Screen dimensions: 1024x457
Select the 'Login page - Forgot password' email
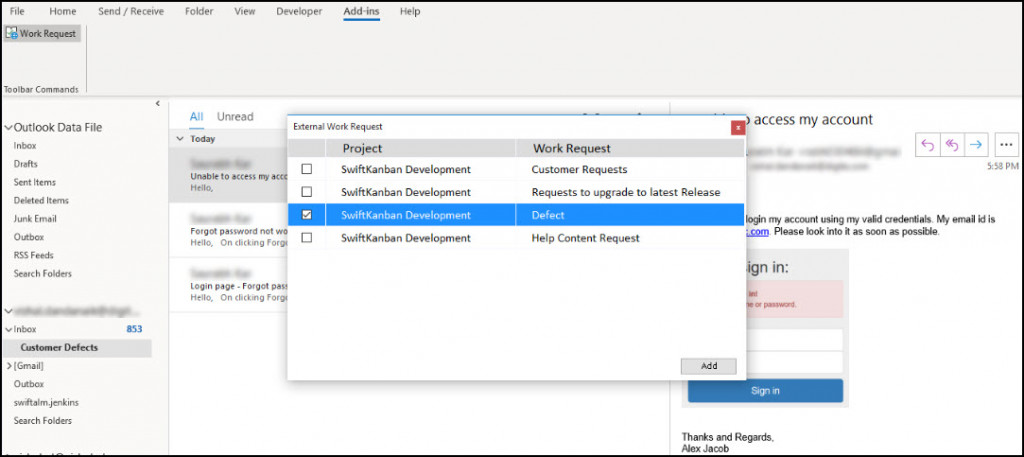(x=229, y=284)
